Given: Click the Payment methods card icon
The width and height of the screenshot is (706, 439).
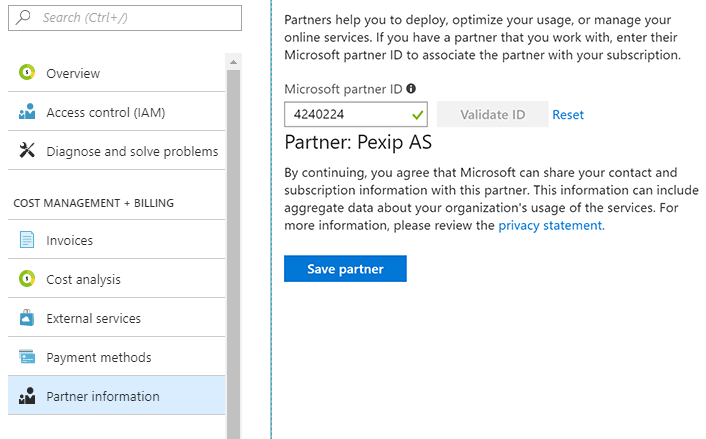Looking at the screenshot, I should (27, 357).
